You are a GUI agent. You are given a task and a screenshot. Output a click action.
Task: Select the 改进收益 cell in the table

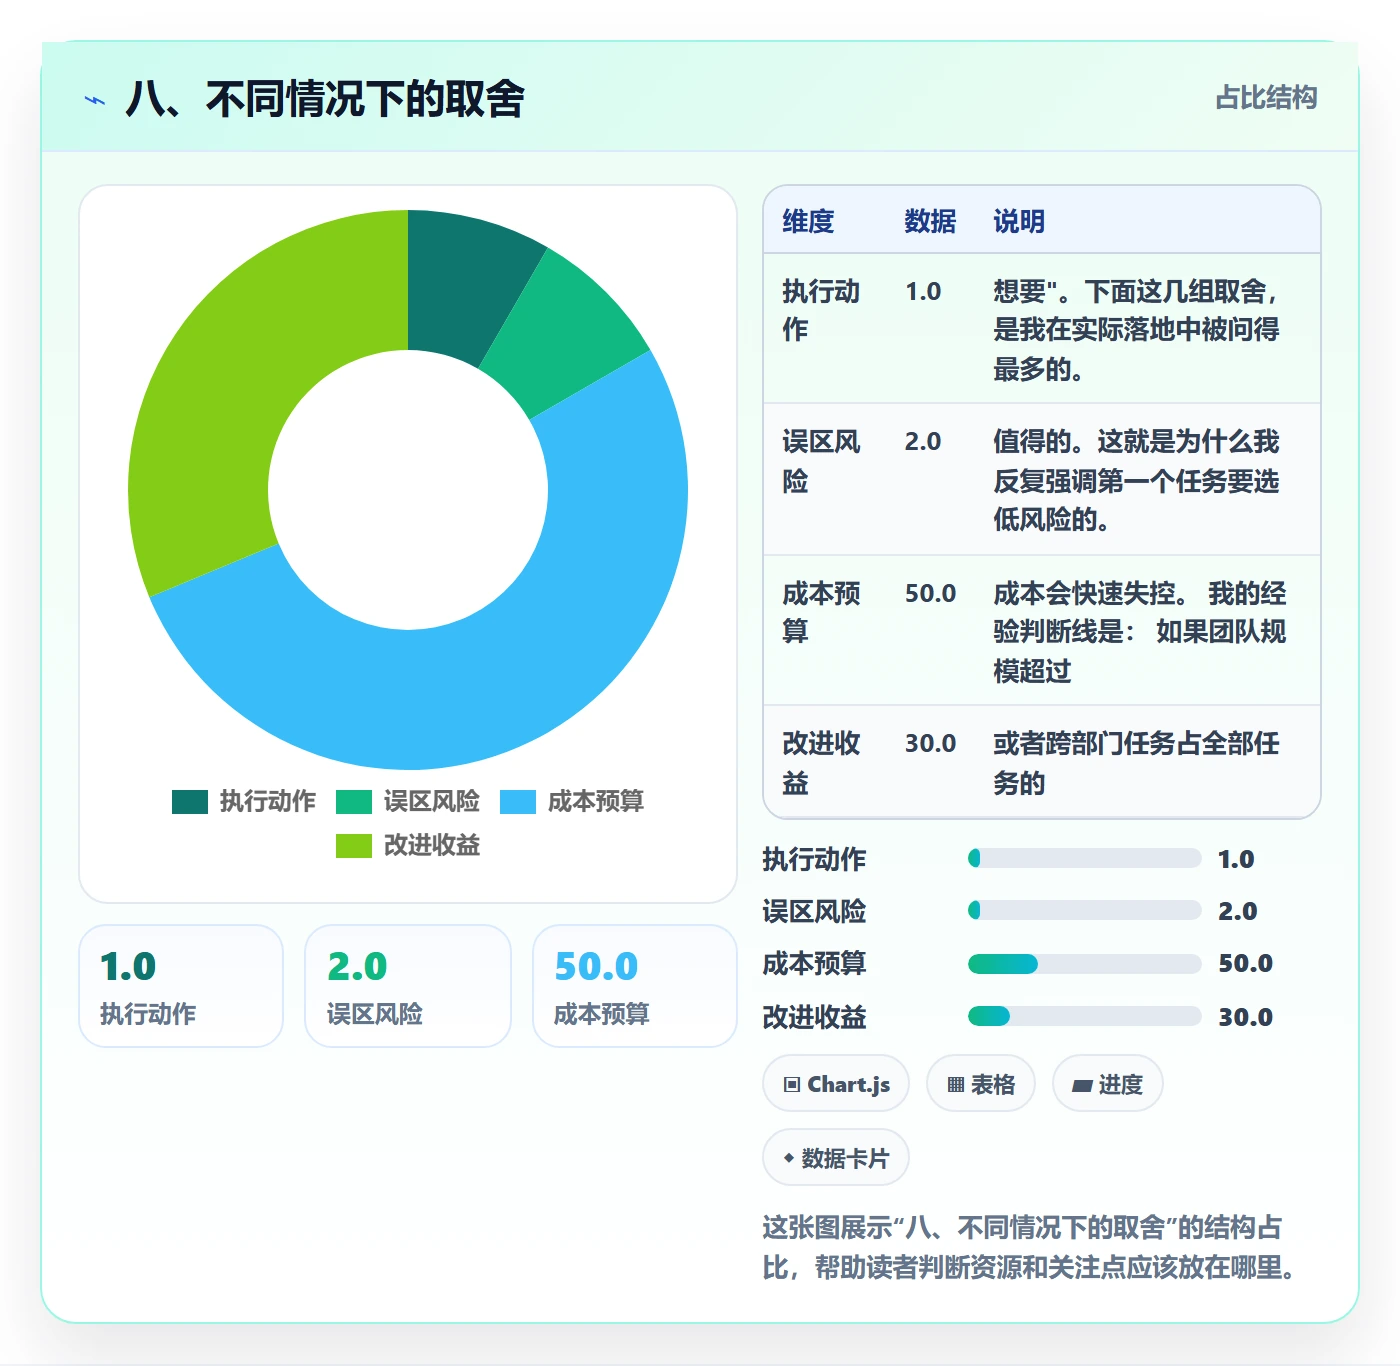pos(824,762)
